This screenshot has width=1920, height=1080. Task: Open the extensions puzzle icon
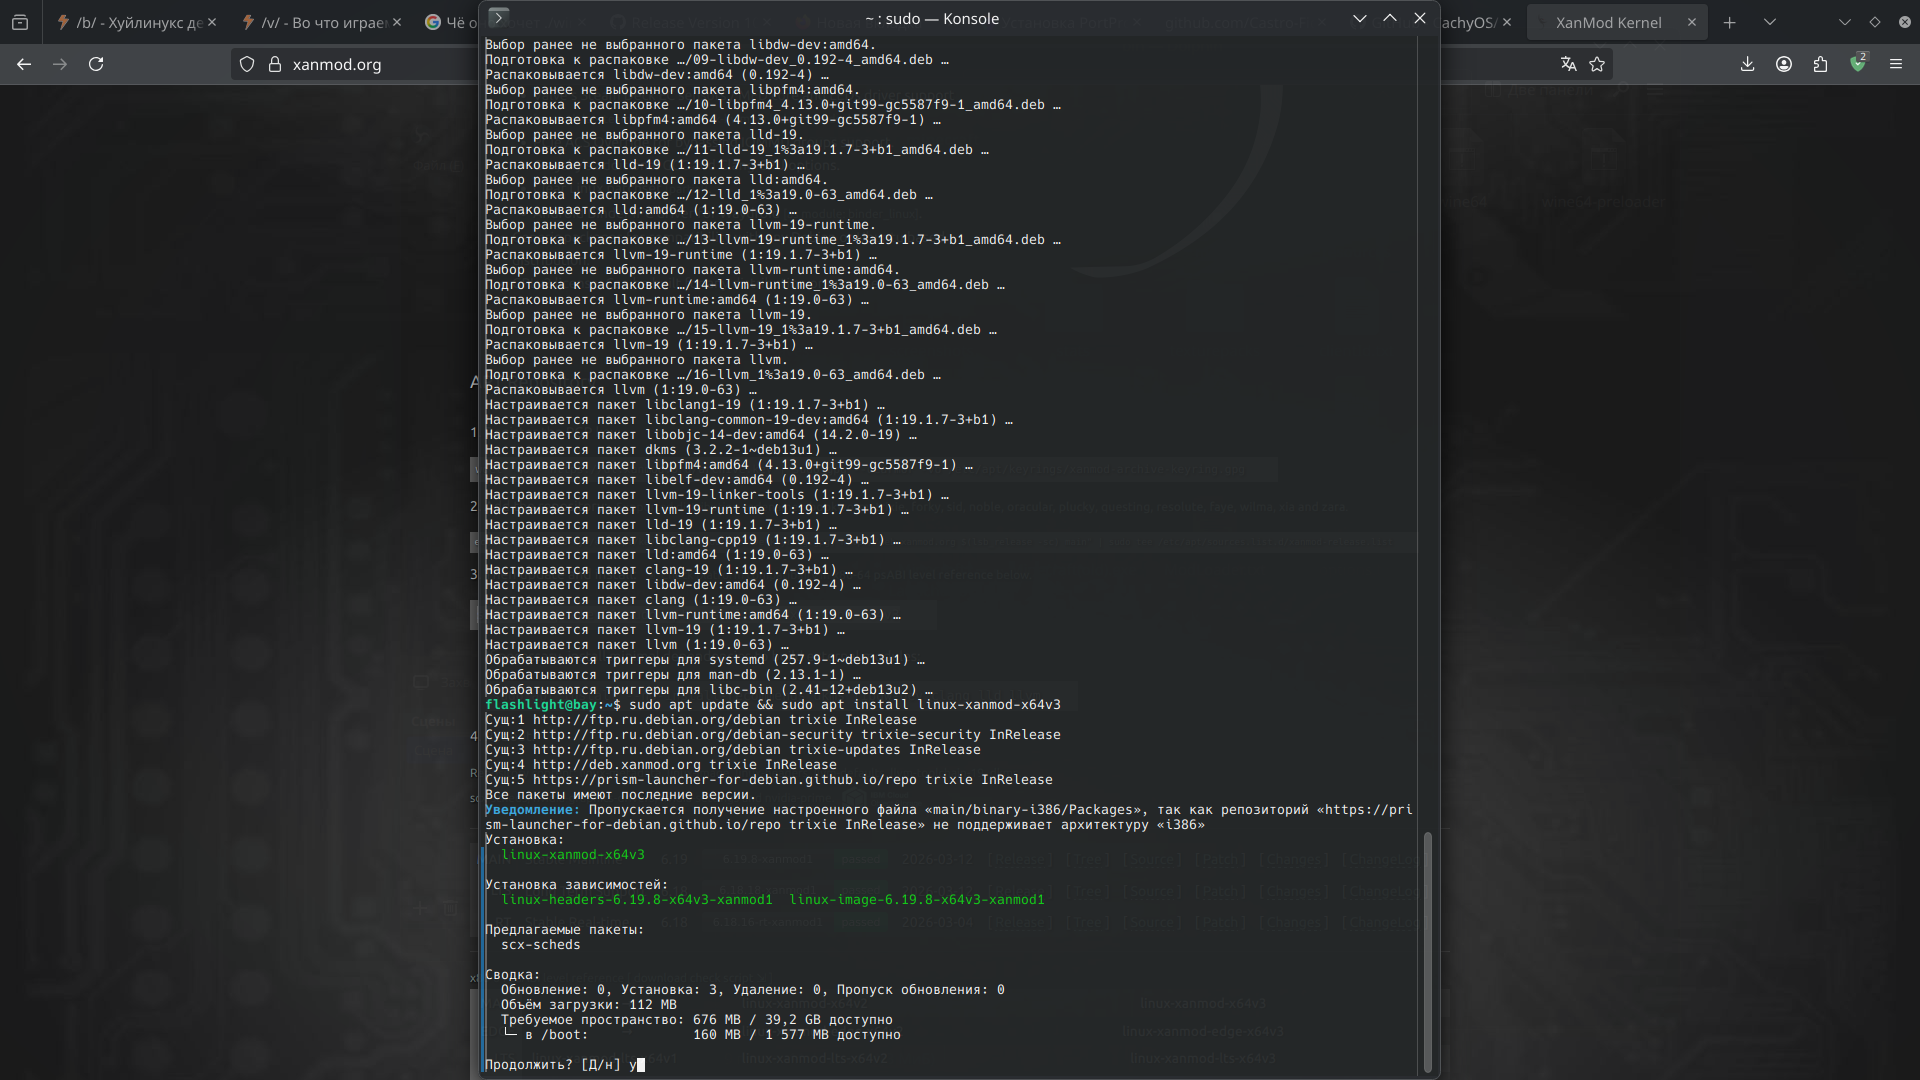(1820, 64)
